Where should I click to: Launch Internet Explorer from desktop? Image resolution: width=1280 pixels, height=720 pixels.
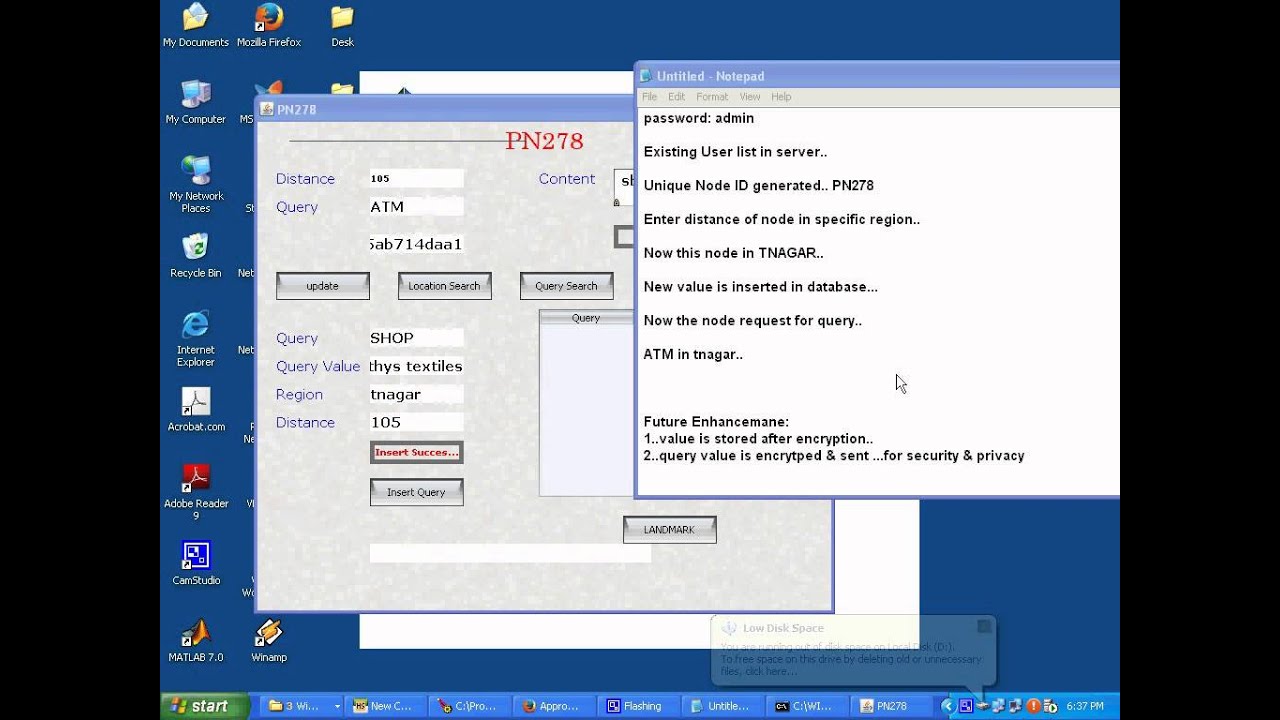click(x=196, y=339)
